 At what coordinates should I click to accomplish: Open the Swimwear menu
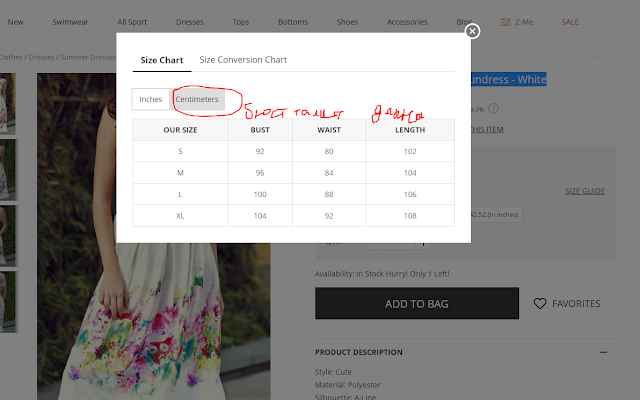[x=70, y=22]
